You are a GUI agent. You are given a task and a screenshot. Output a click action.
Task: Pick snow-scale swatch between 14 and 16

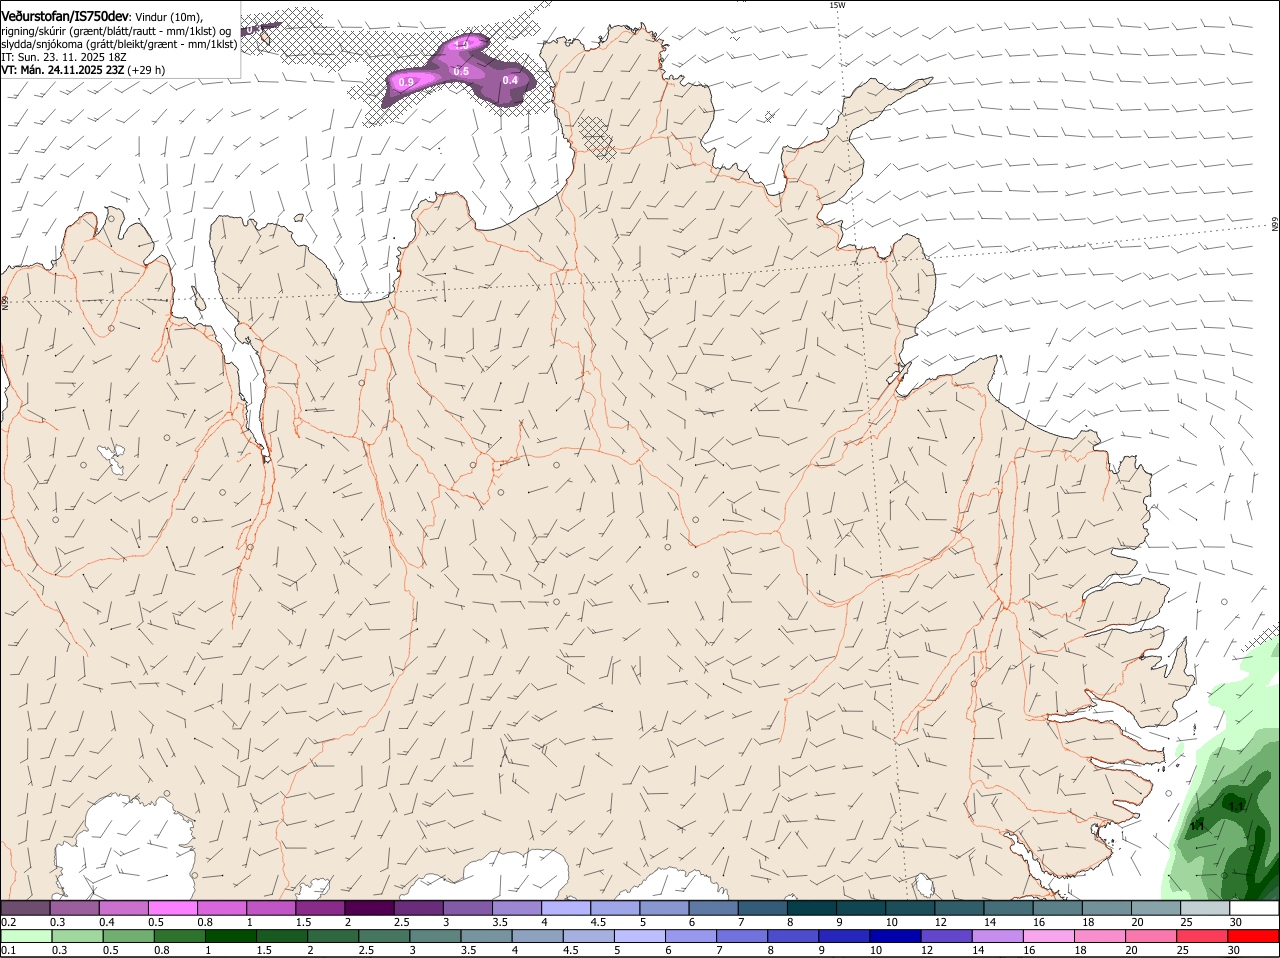(1006, 907)
